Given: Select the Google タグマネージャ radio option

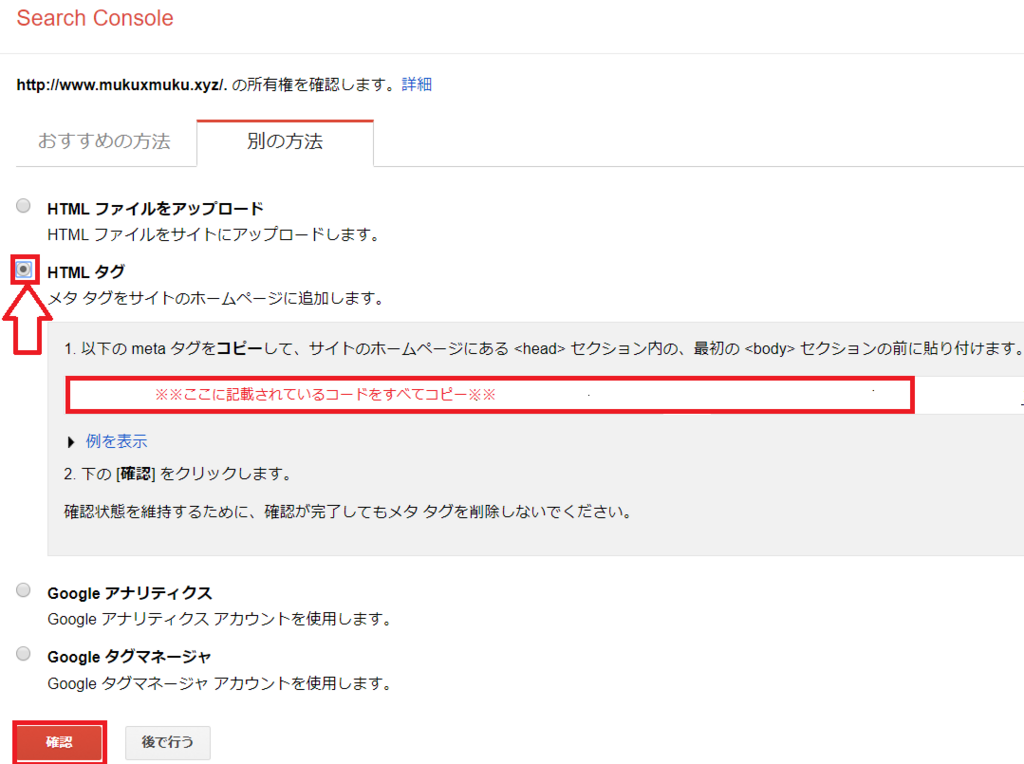Looking at the screenshot, I should point(24,654).
